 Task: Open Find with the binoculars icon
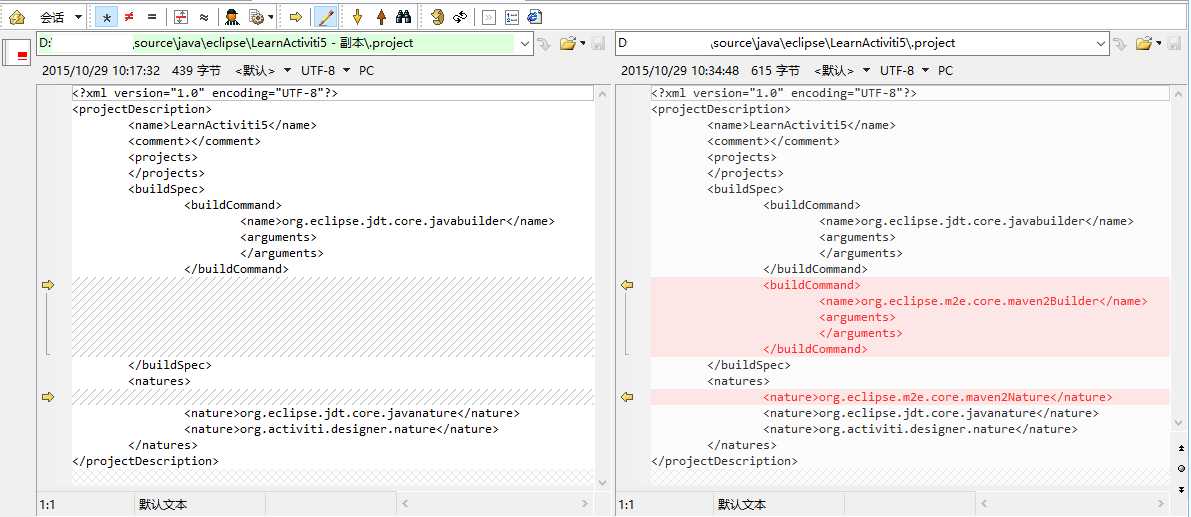pyautogui.click(x=404, y=16)
